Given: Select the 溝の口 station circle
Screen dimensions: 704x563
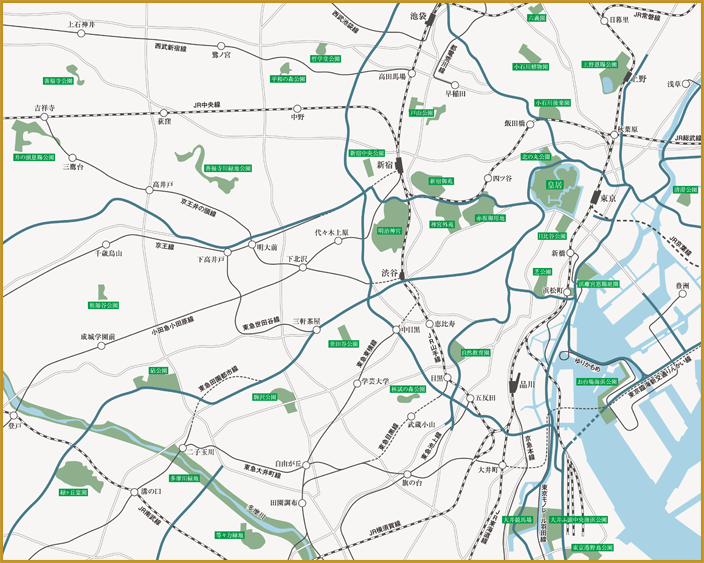Looking at the screenshot, I should click(134, 491).
